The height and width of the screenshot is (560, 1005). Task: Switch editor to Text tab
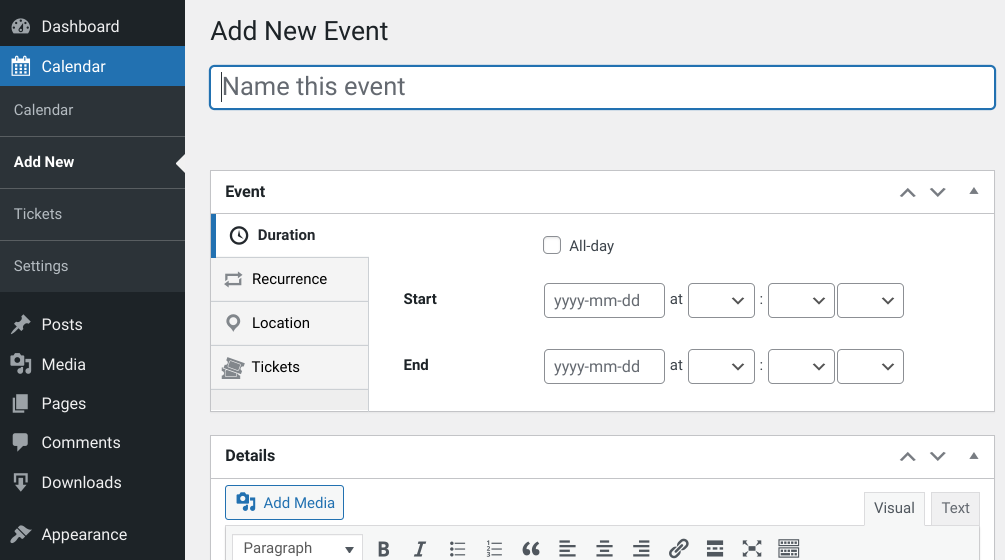click(x=955, y=508)
